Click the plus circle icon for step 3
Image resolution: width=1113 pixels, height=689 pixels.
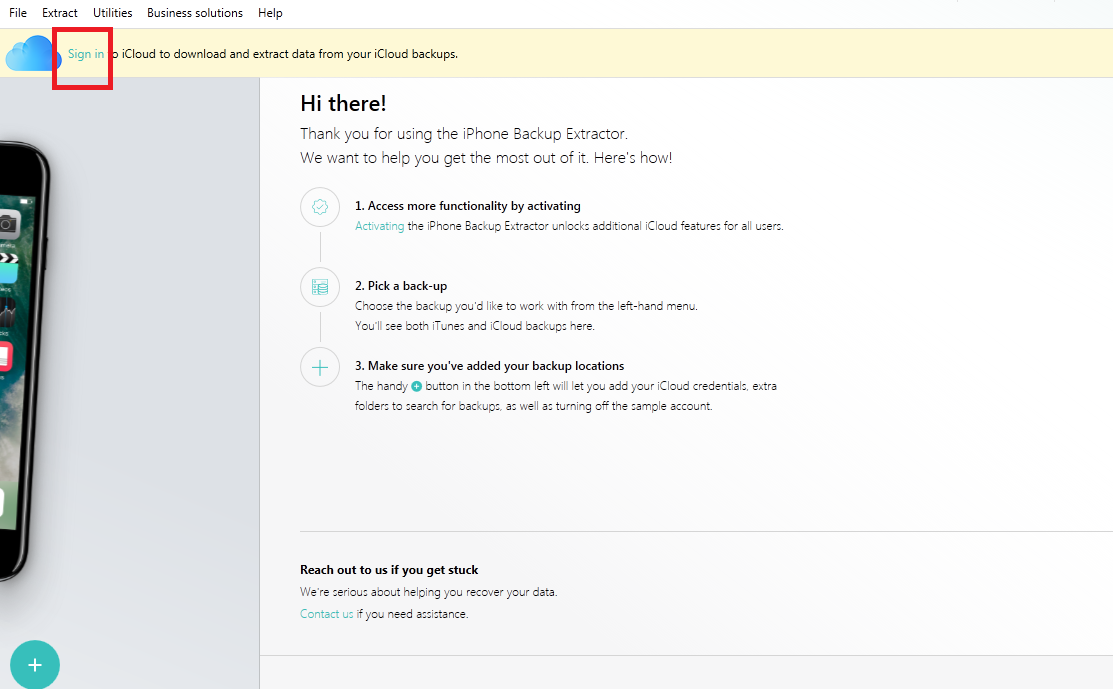click(x=320, y=368)
